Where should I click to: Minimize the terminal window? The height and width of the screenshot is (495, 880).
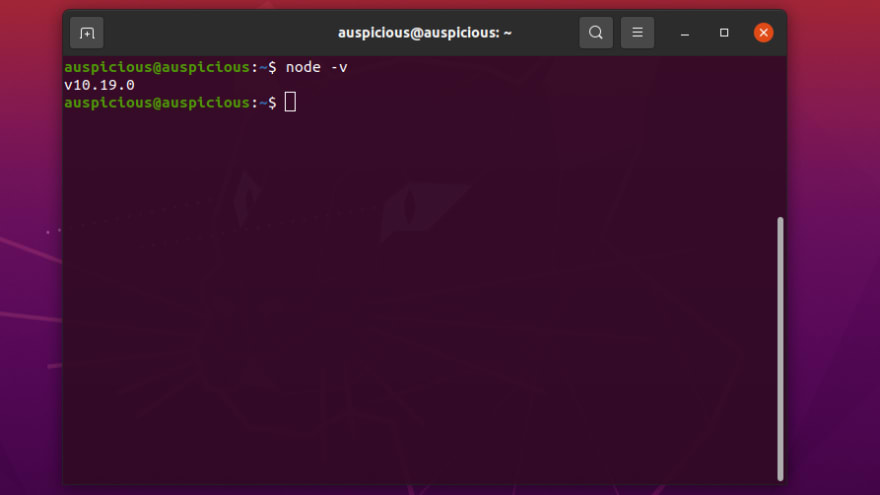pyautogui.click(x=684, y=33)
